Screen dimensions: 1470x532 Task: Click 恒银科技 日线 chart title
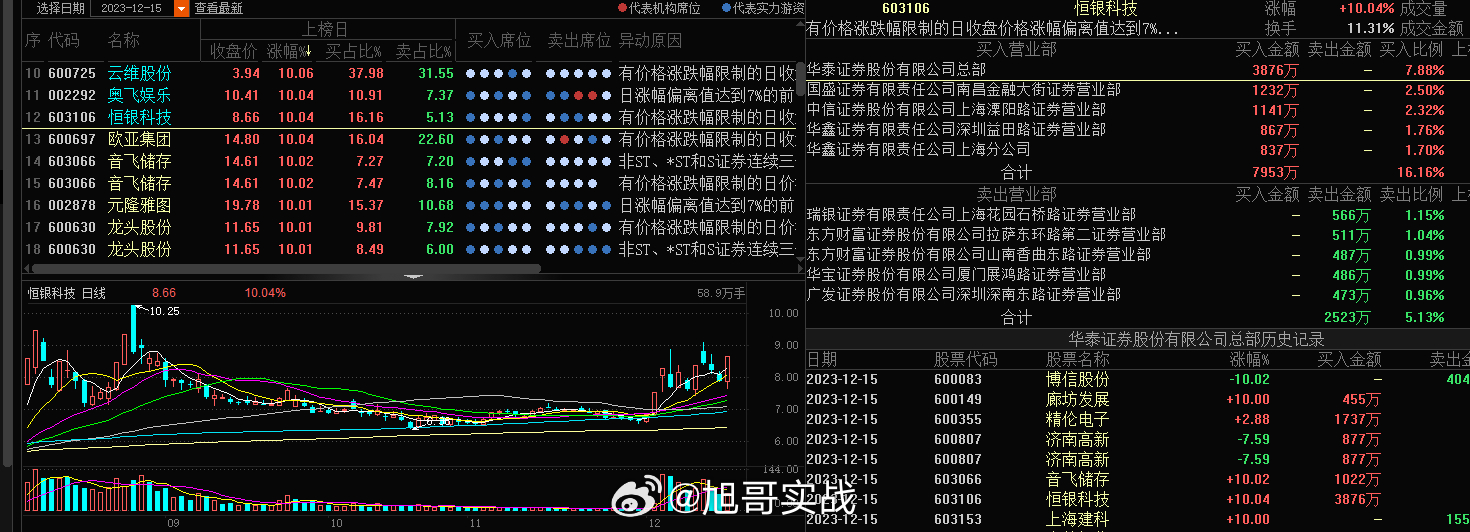pyautogui.click(x=66, y=293)
